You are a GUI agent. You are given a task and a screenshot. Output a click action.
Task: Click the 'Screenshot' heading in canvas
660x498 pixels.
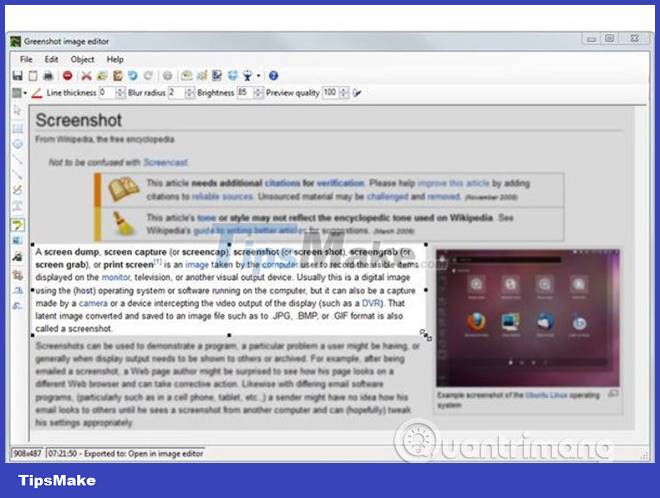(x=79, y=120)
